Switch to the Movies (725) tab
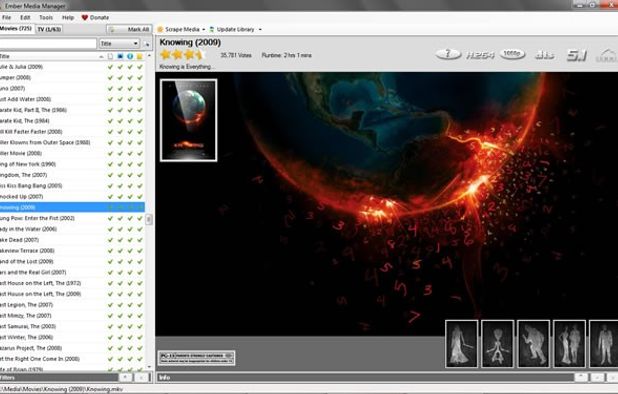This screenshot has height=394, width=618. (x=16, y=29)
